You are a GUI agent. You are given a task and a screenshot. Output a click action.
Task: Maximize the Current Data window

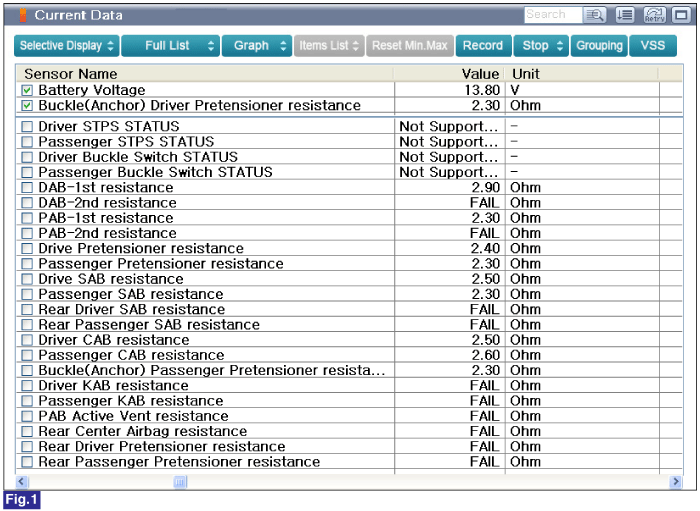(x=681, y=15)
